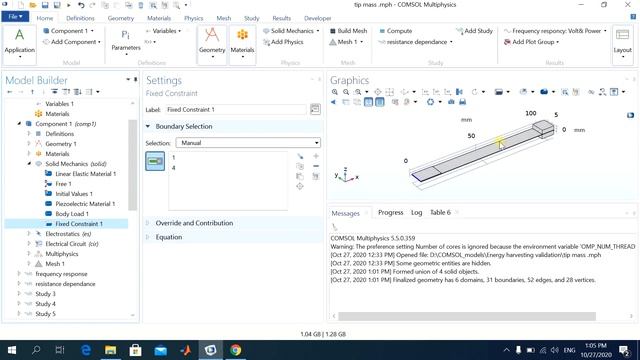Click the Add Physics button
Screen dimensions: 640x360
[x=283, y=42]
